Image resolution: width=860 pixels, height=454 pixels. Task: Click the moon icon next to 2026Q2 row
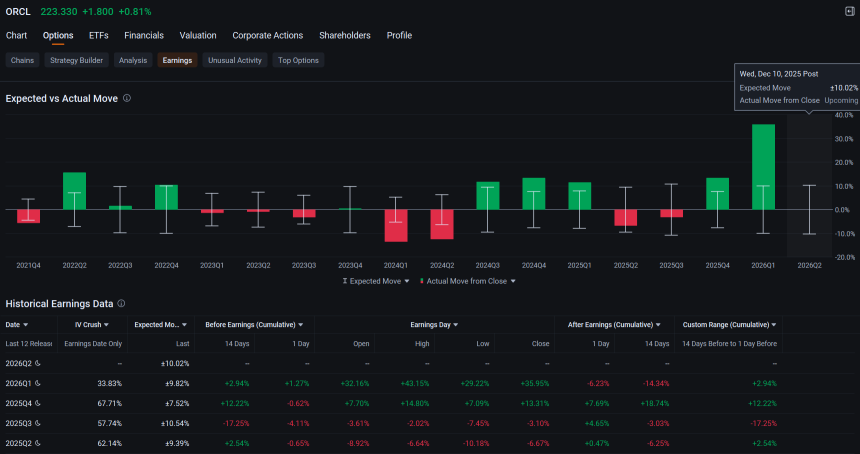[x=38, y=363]
